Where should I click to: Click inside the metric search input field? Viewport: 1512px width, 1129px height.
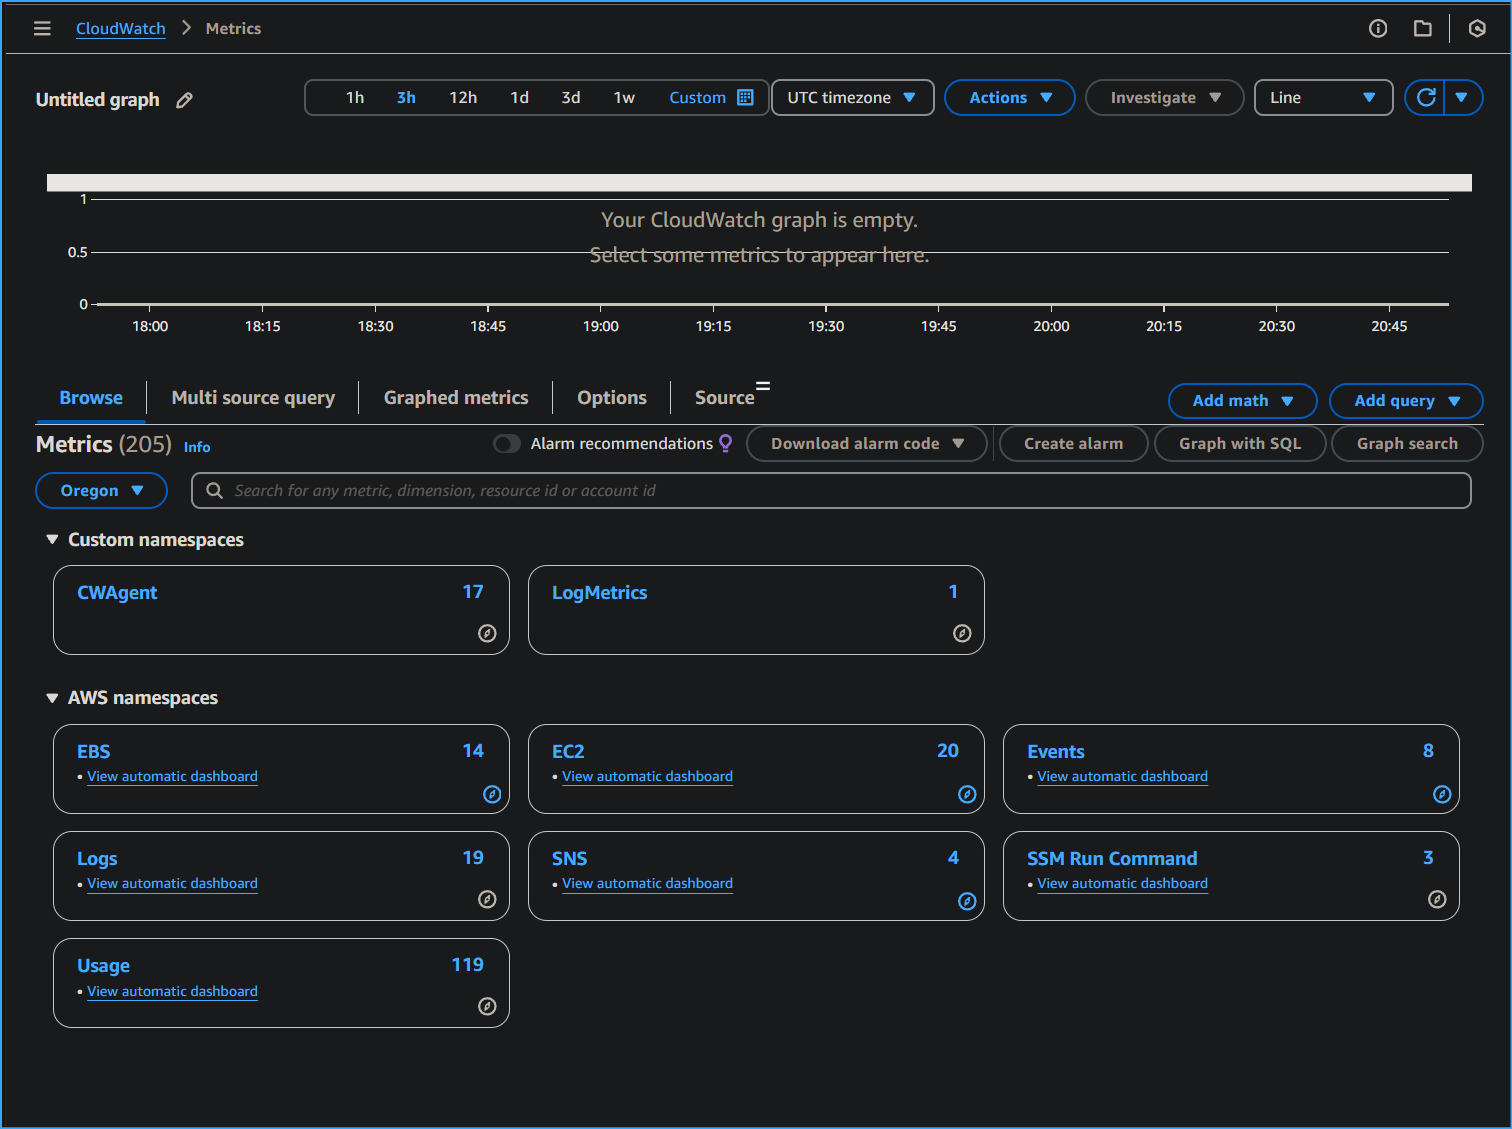point(700,490)
